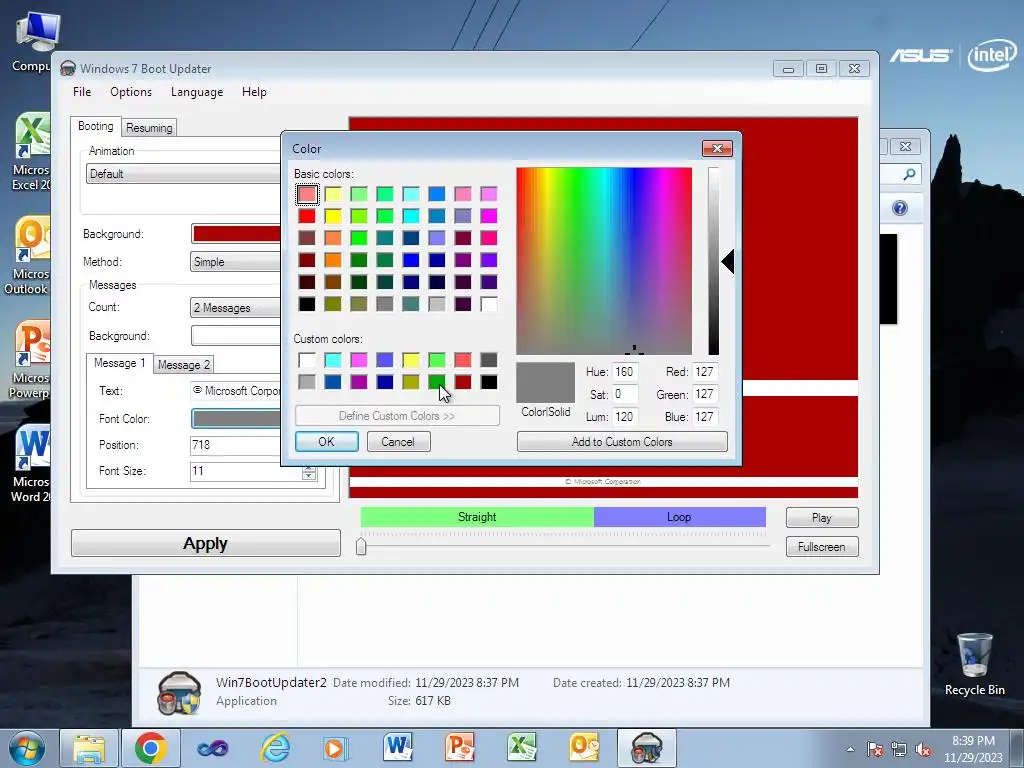
Task: Switch to the Resuming tab
Action: point(149,127)
